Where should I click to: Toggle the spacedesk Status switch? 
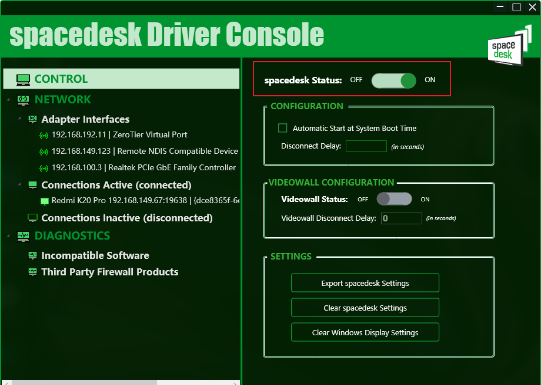point(393,81)
